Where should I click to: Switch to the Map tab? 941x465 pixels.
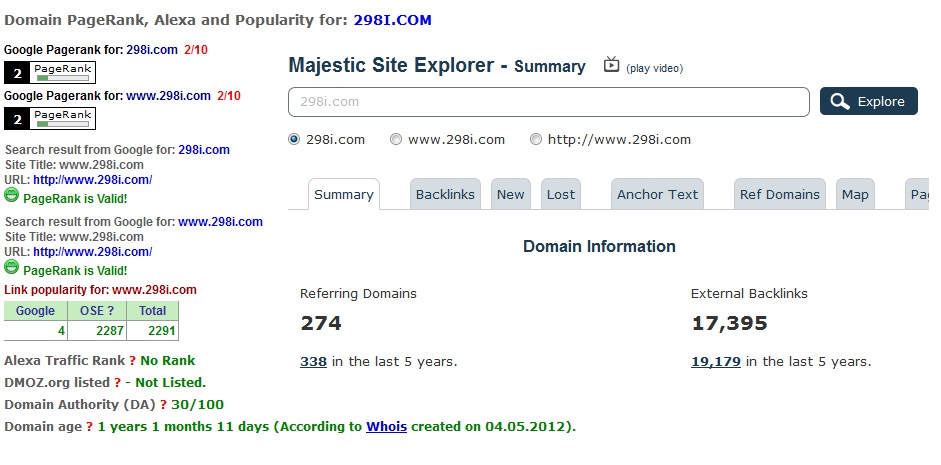pyautogui.click(x=855, y=194)
